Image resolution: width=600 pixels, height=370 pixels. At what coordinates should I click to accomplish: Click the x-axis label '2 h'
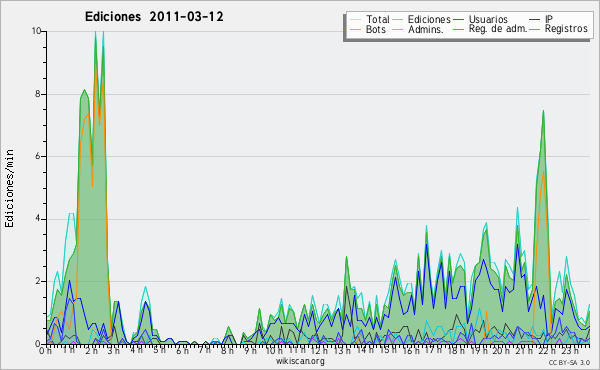91,350
